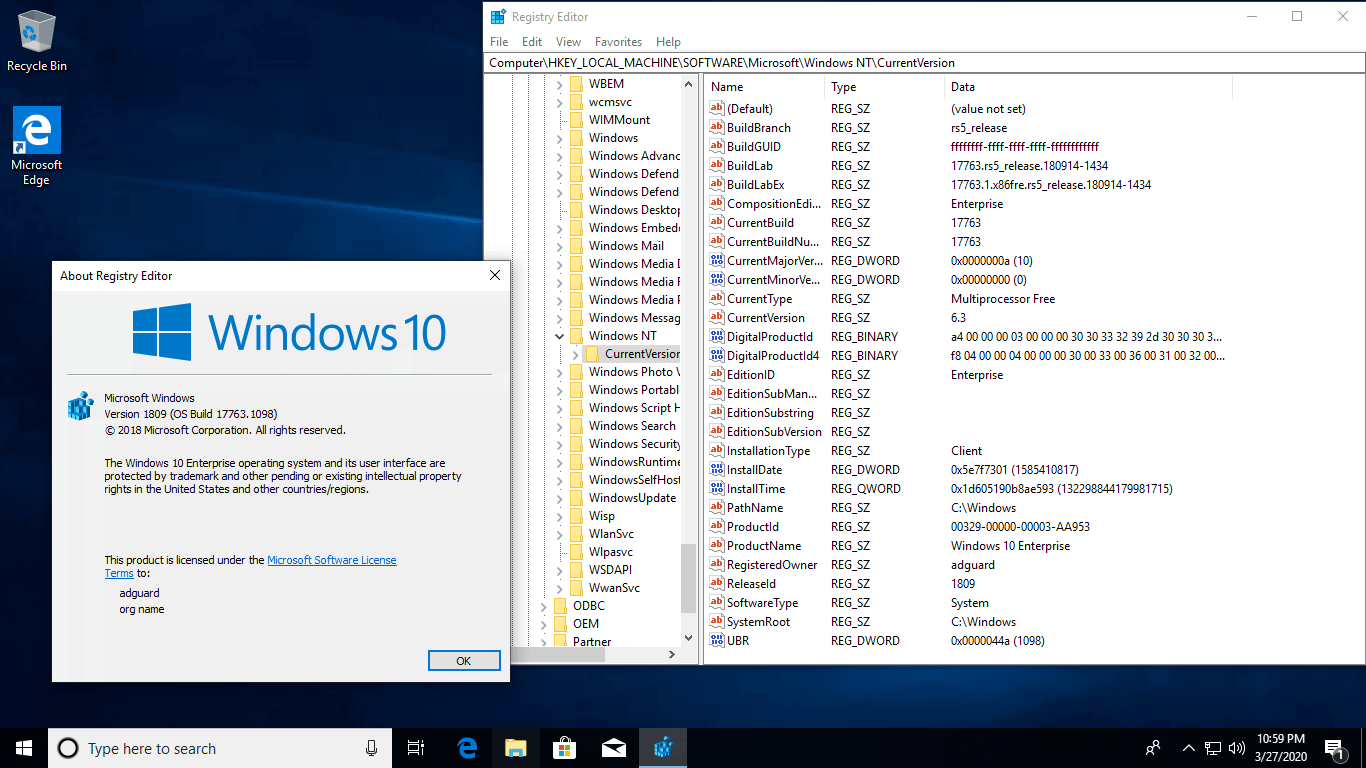Click the microphone icon in taskbar search
The width and height of the screenshot is (1366, 768).
click(371, 748)
